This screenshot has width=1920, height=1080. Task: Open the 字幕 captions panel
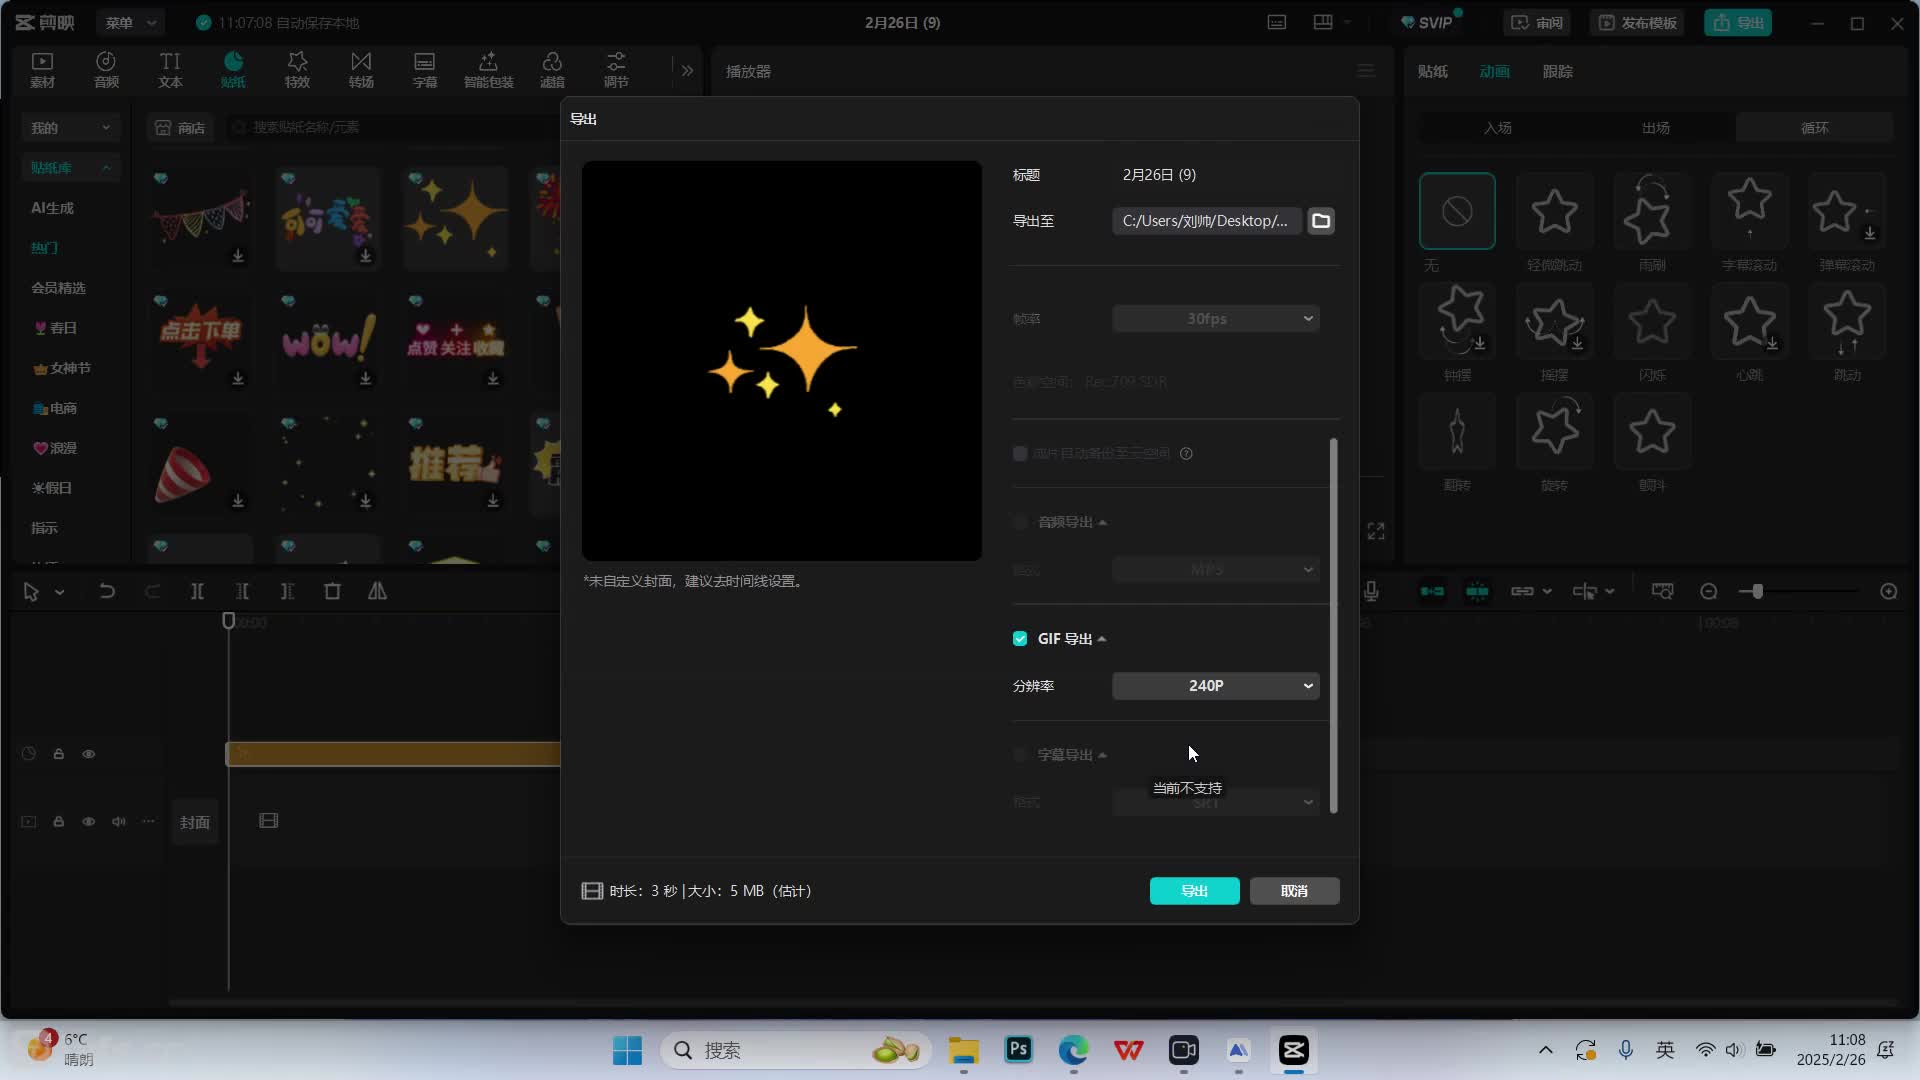[x=425, y=70]
